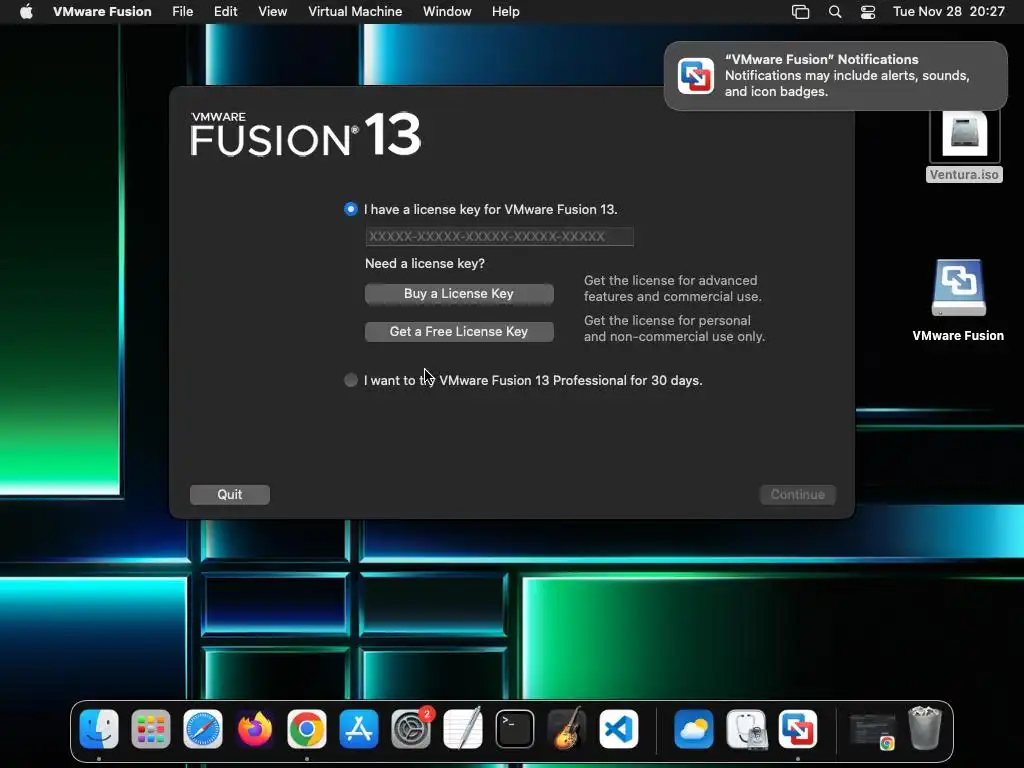Screen dimensions: 1024x768
Task: Open the Window menu
Action: point(447,12)
